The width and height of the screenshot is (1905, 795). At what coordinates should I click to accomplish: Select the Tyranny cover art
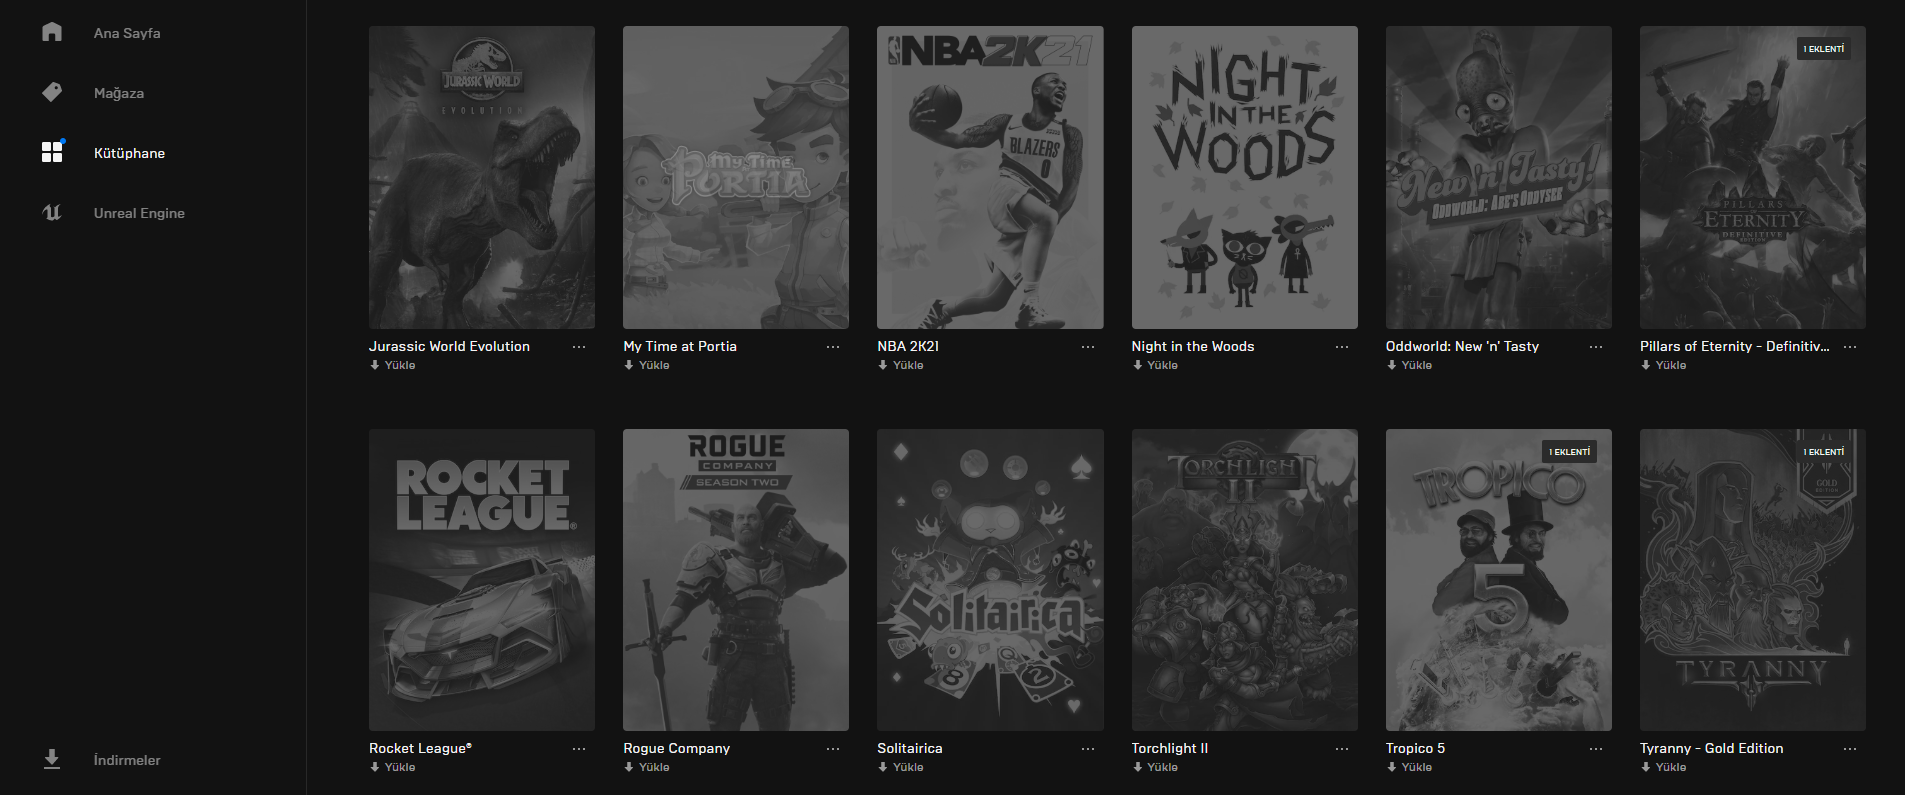[1753, 580]
